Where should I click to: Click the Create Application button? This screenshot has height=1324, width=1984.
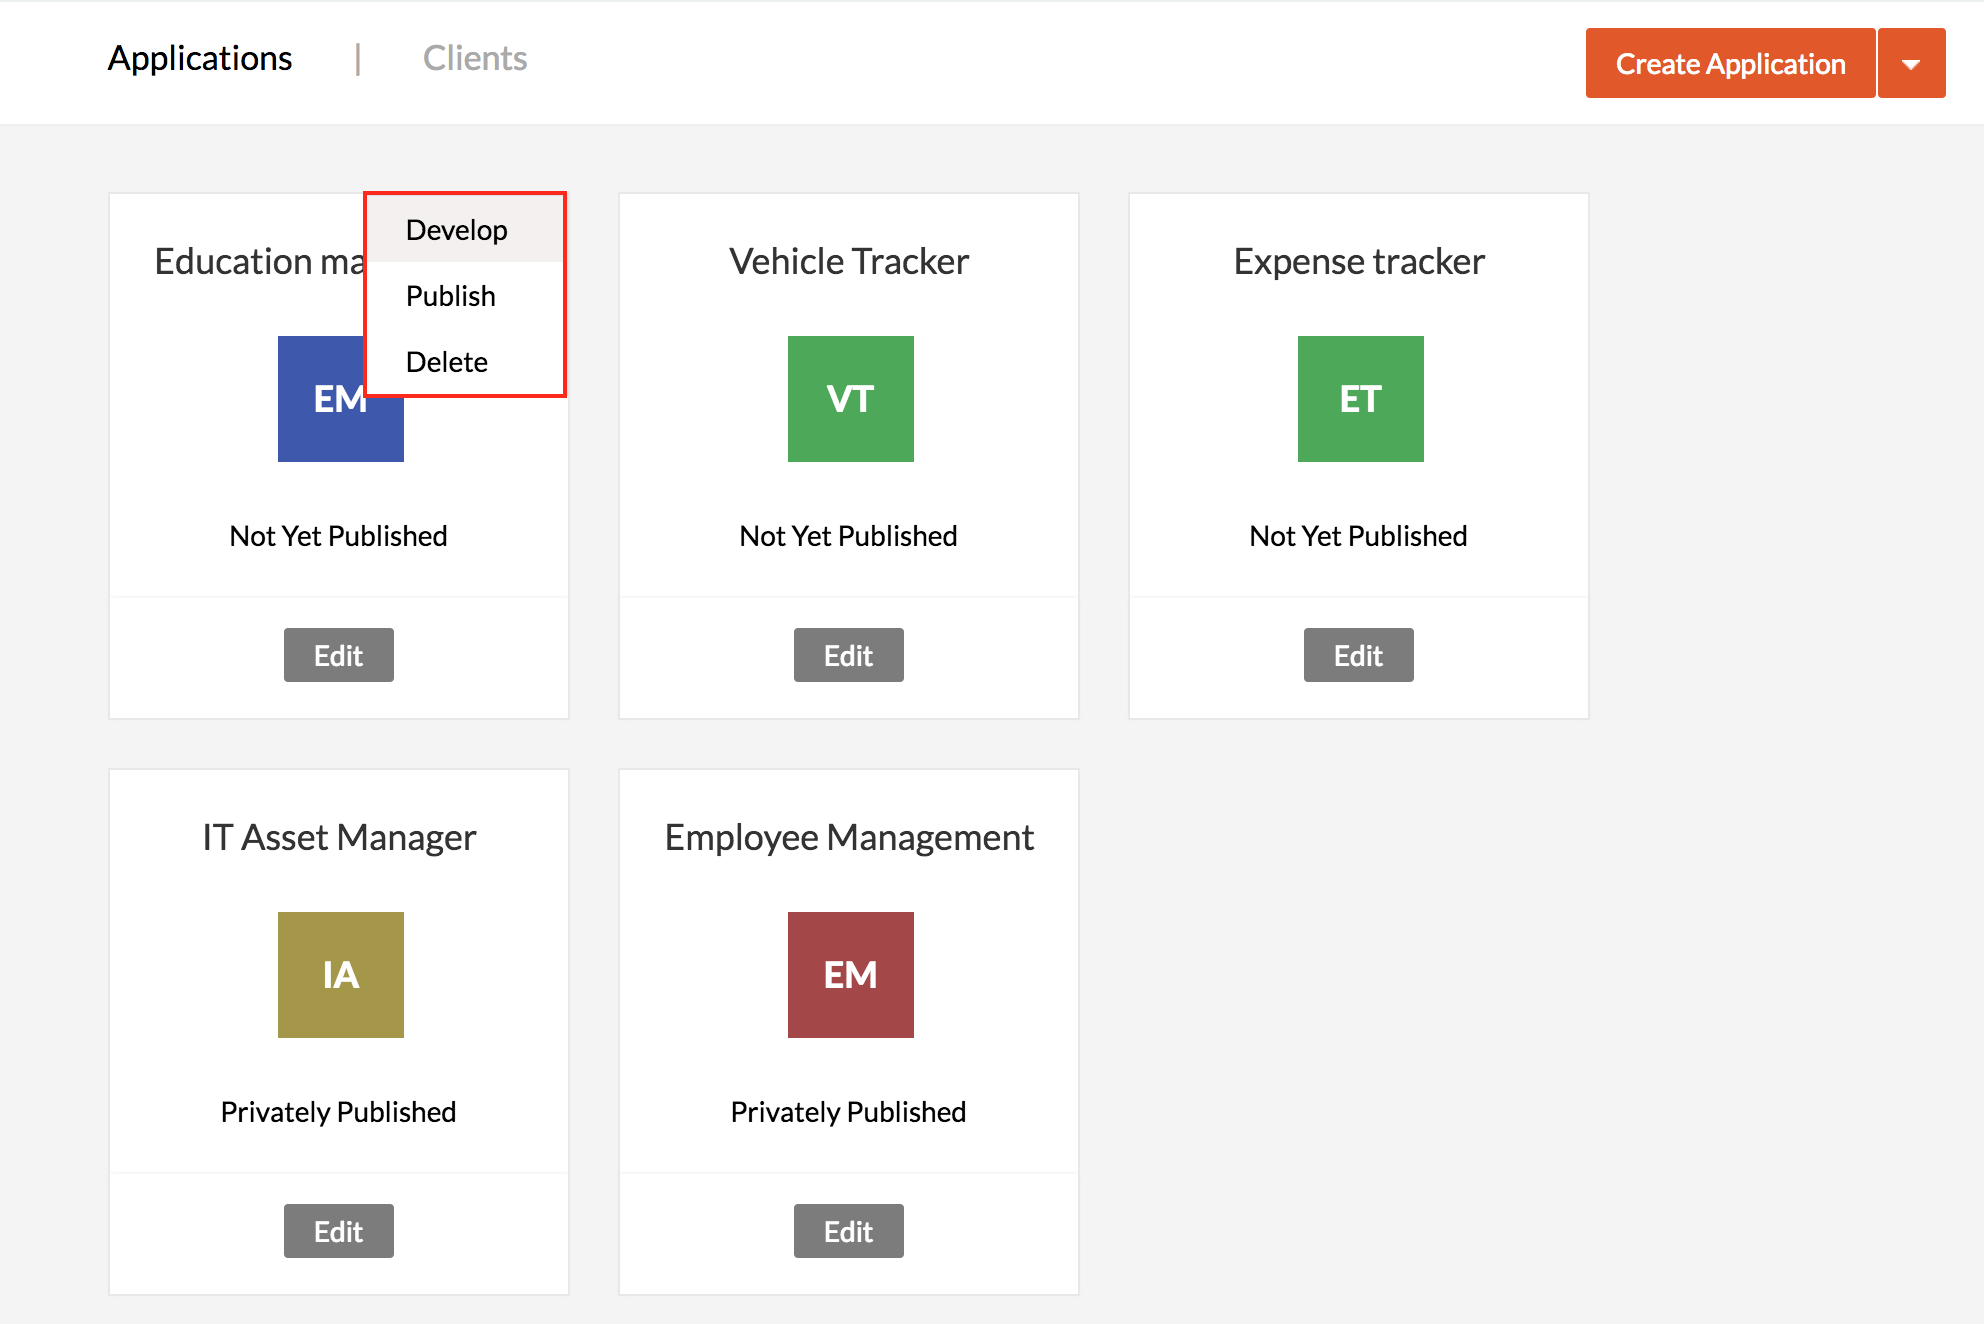[1729, 63]
